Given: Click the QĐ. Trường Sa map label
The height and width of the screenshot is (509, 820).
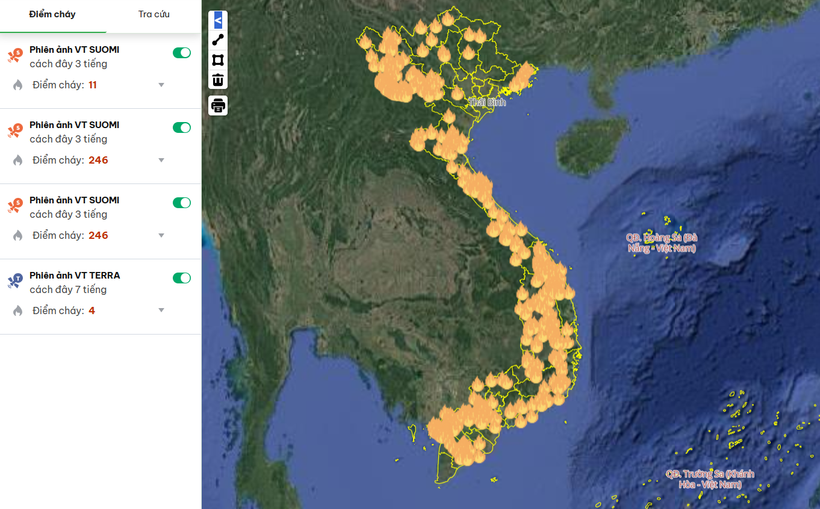Looking at the screenshot, I should click(x=710, y=478).
